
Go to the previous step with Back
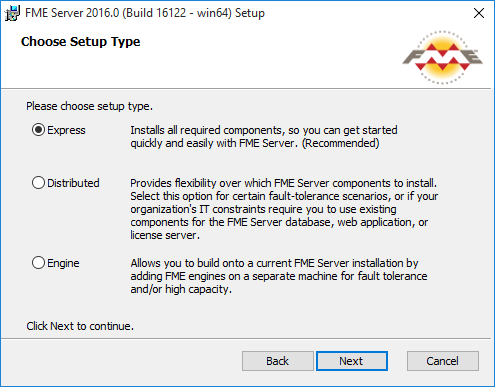click(x=278, y=361)
